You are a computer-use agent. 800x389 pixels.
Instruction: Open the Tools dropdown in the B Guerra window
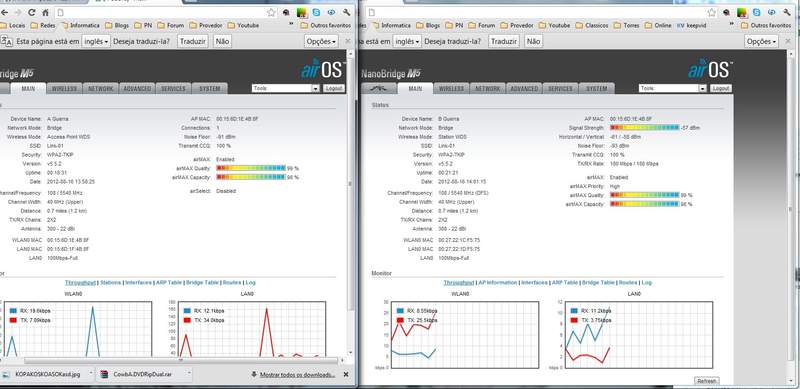tap(672, 88)
